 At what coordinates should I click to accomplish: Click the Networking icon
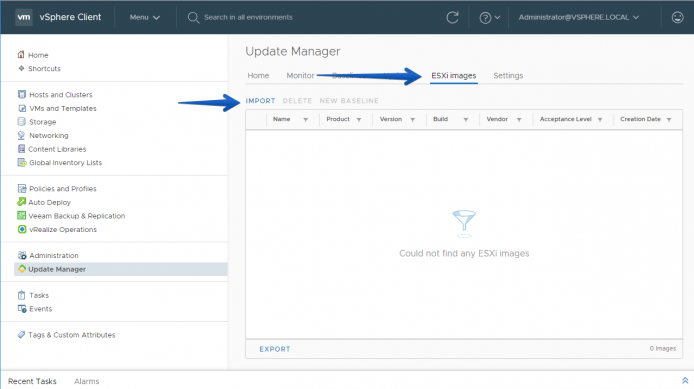21,135
